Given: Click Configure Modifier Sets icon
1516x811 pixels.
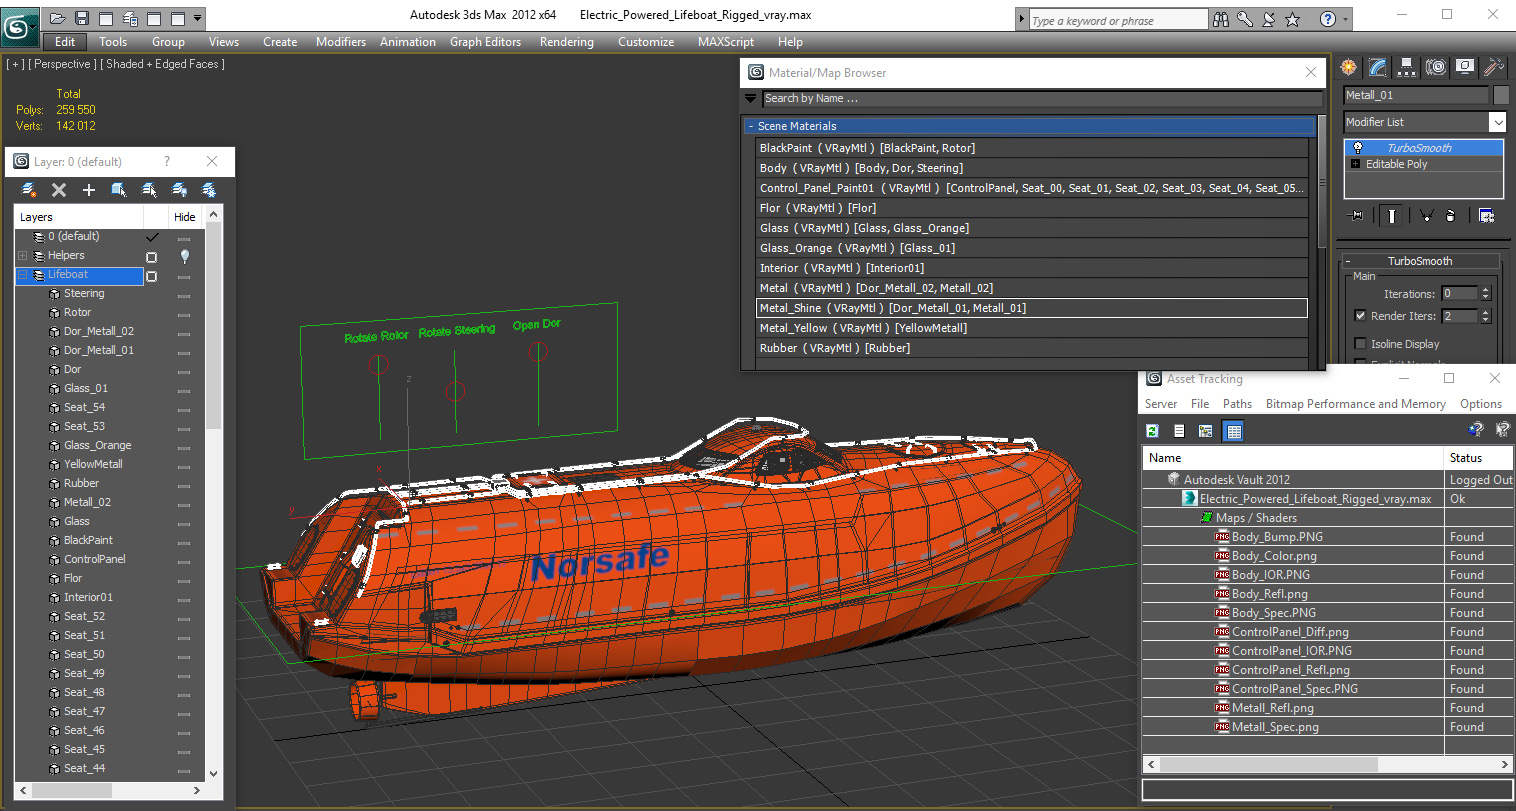Looking at the screenshot, I should (x=1486, y=215).
